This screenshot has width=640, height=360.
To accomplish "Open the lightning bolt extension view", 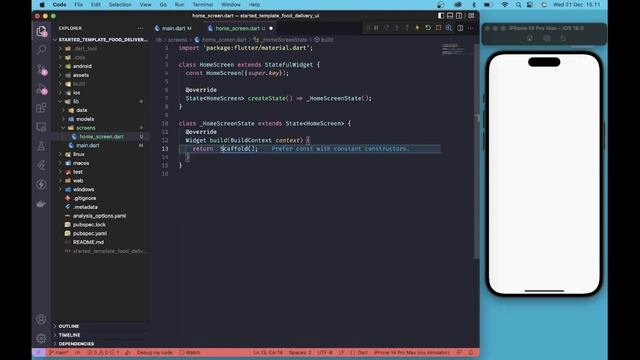I will (41, 184).
